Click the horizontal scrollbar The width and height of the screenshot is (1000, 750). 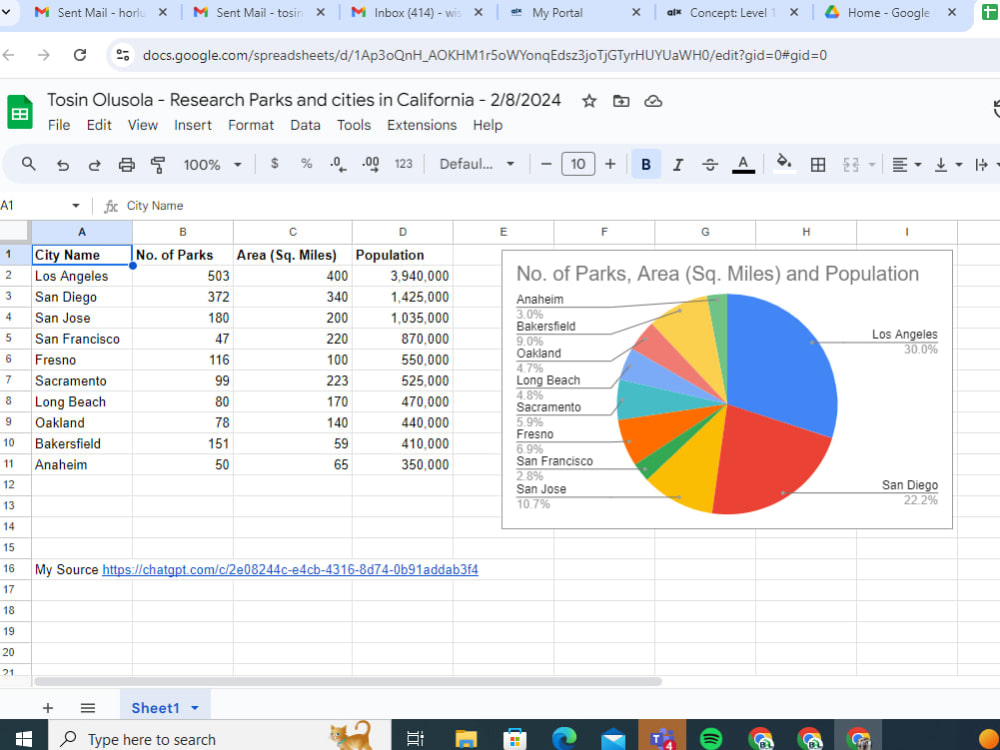point(348,681)
